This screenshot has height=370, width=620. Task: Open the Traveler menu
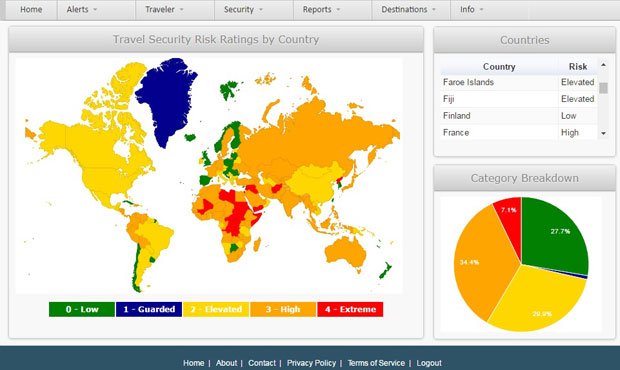pos(175,9)
